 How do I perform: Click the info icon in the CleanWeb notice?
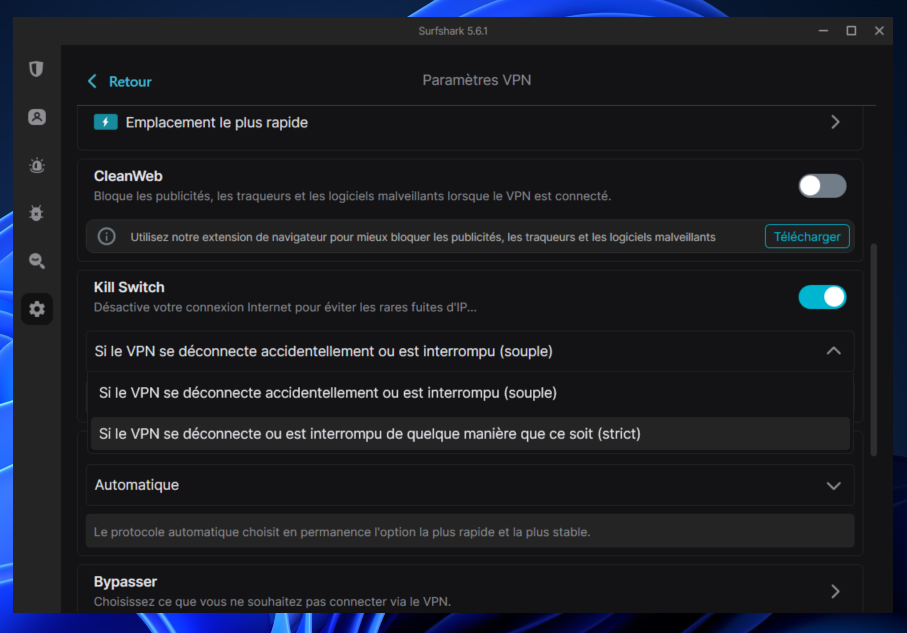[106, 236]
